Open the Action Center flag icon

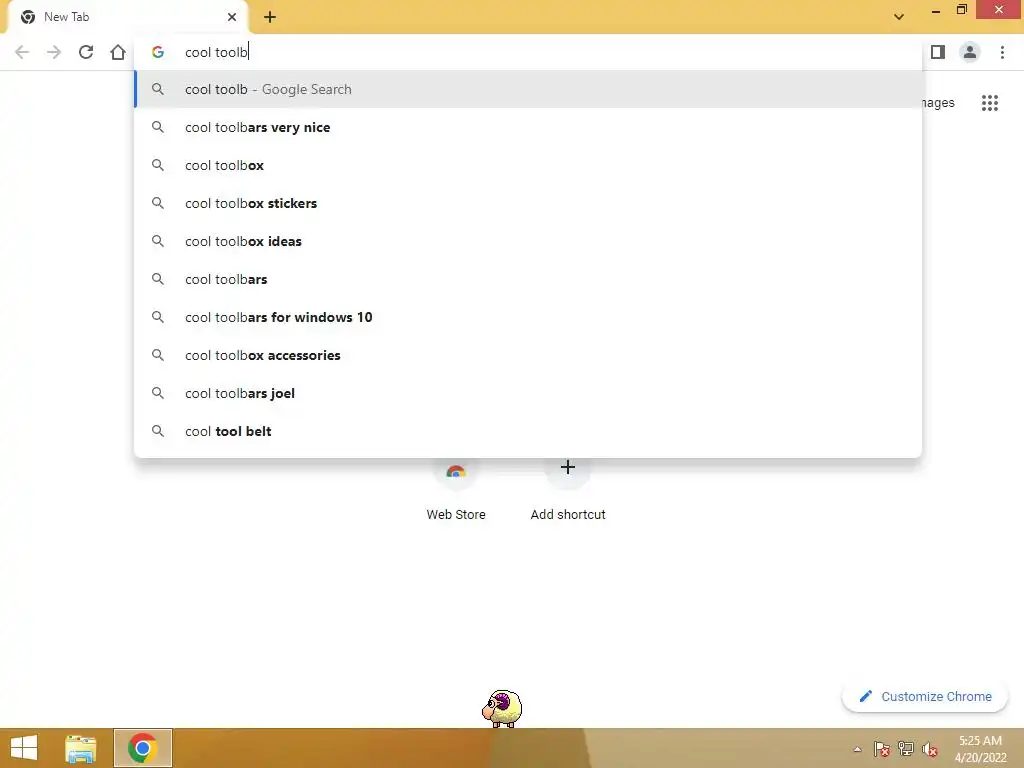click(882, 749)
